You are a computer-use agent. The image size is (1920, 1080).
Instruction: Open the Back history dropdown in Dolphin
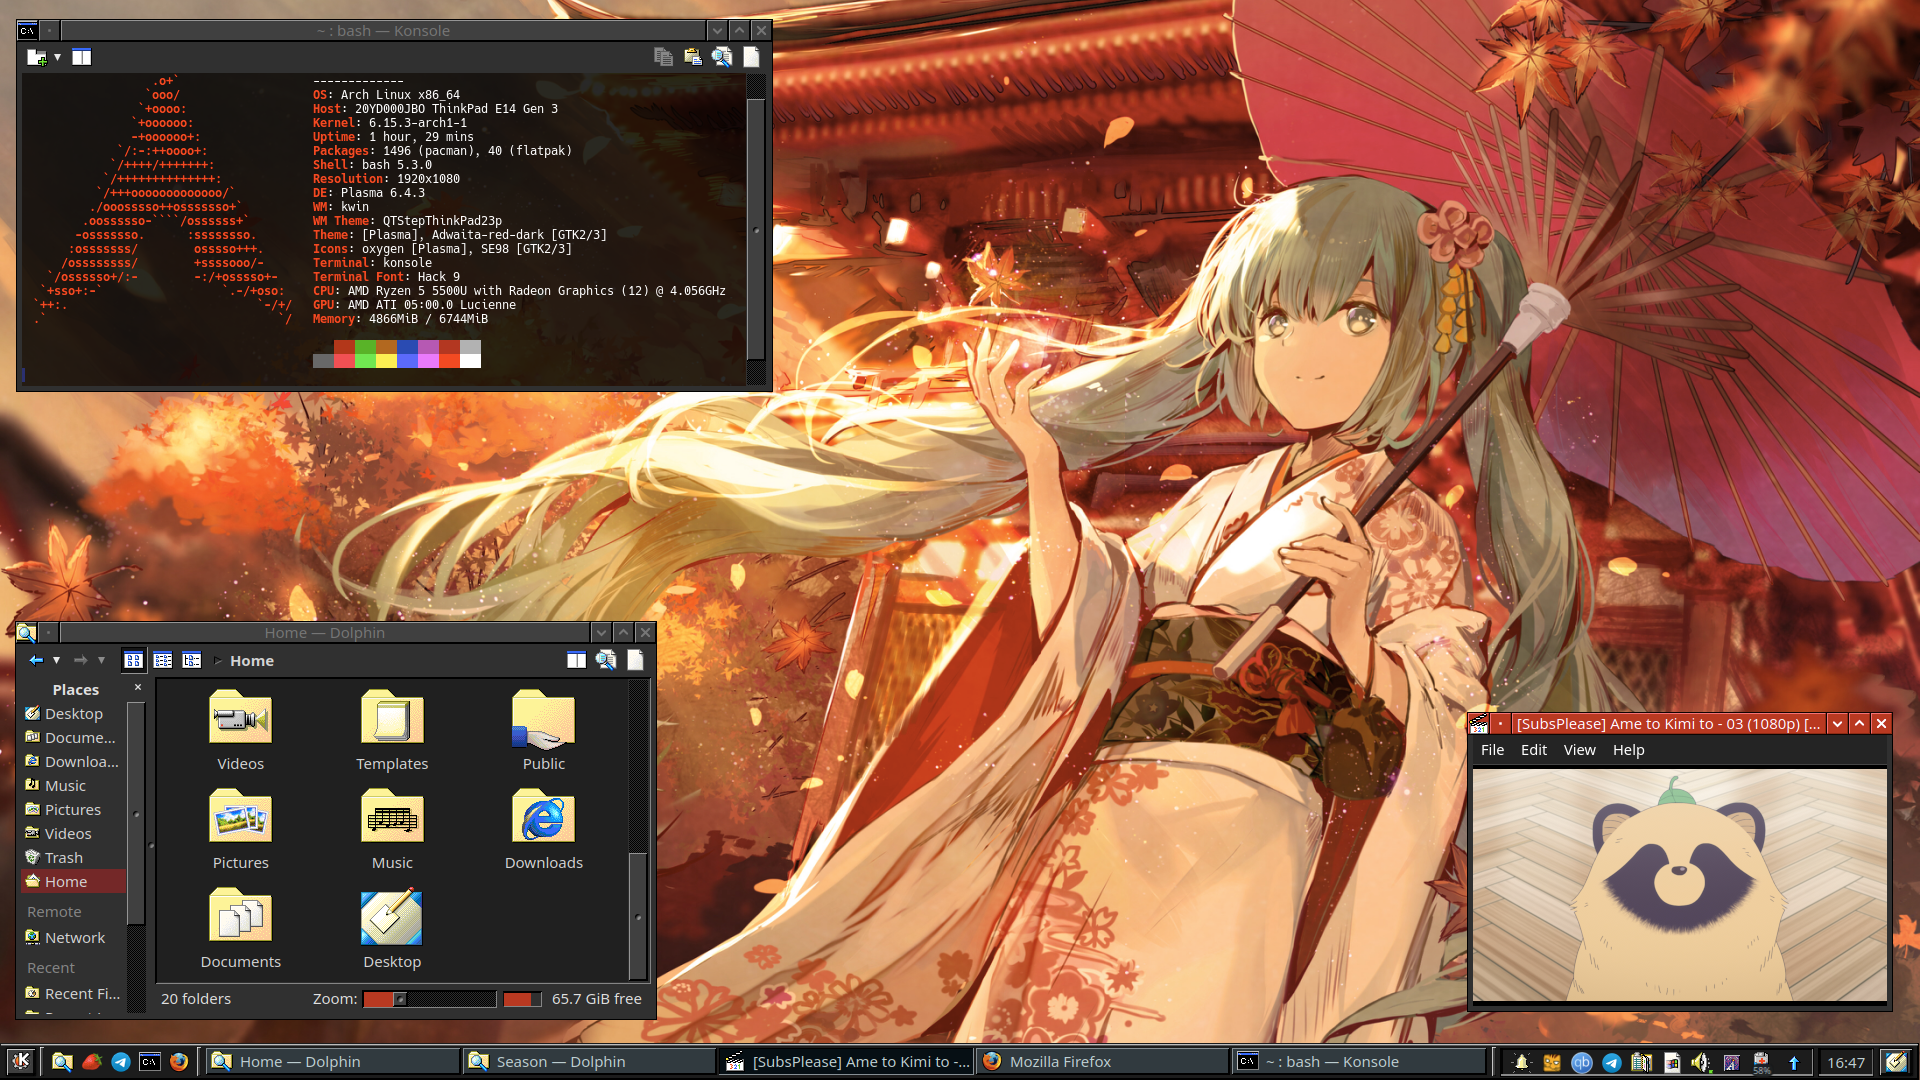point(57,660)
